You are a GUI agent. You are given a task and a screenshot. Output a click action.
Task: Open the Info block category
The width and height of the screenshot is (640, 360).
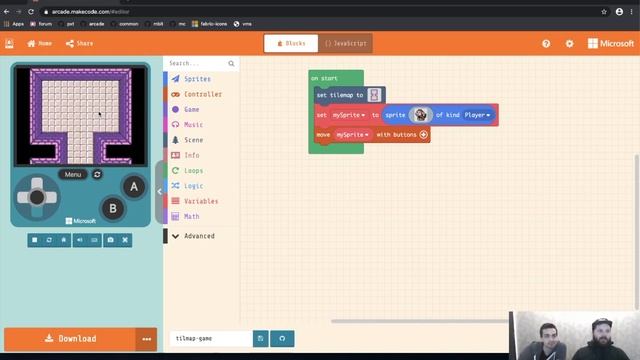click(x=201, y=155)
